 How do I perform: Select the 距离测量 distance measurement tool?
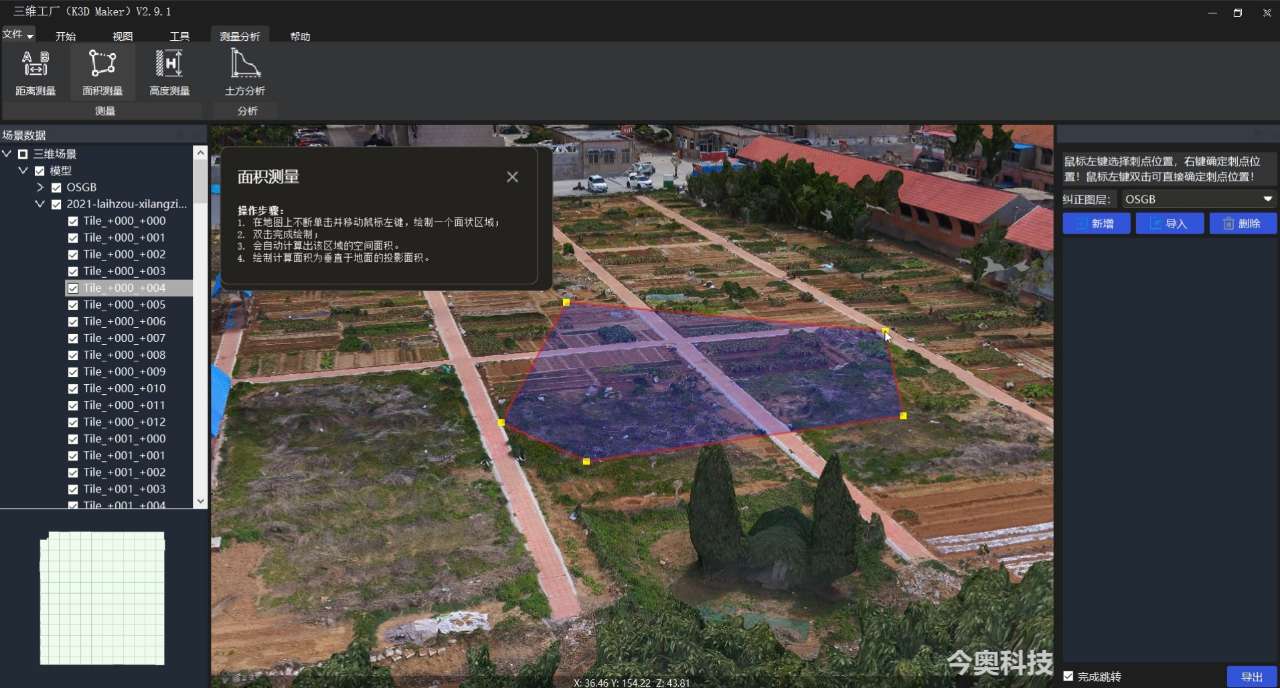click(x=34, y=70)
